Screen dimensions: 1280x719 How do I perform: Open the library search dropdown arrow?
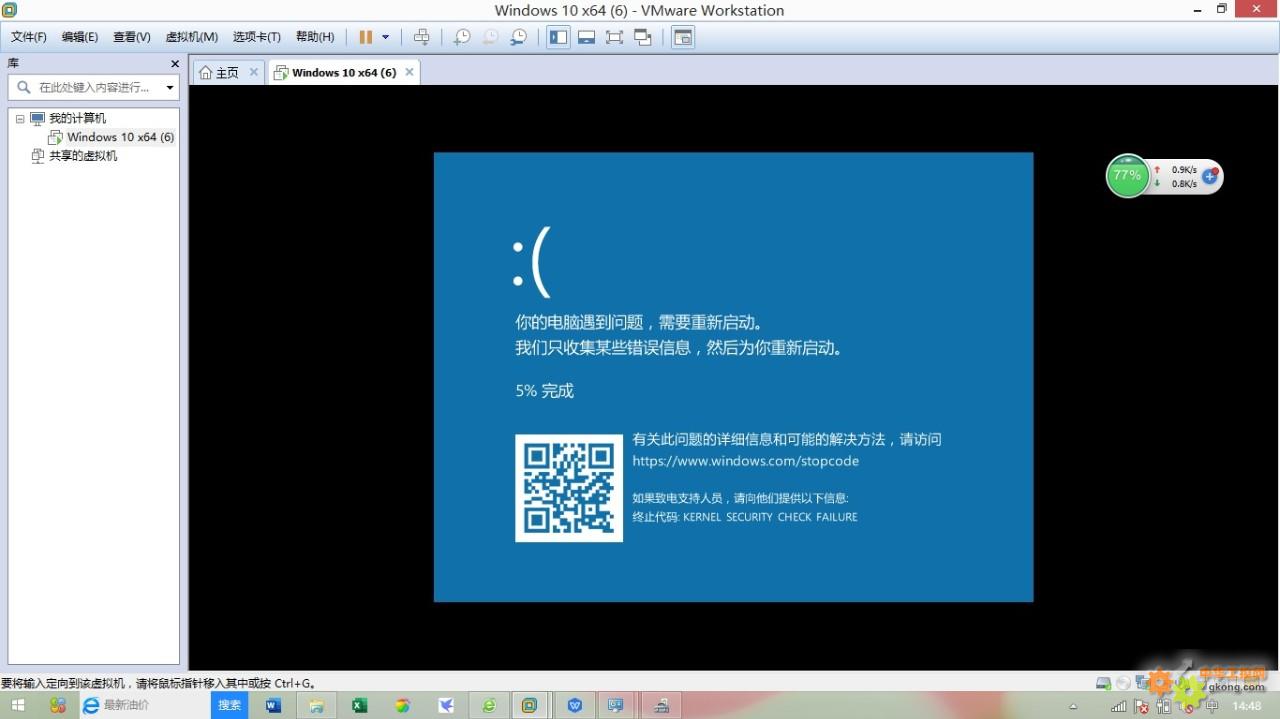pyautogui.click(x=170, y=87)
